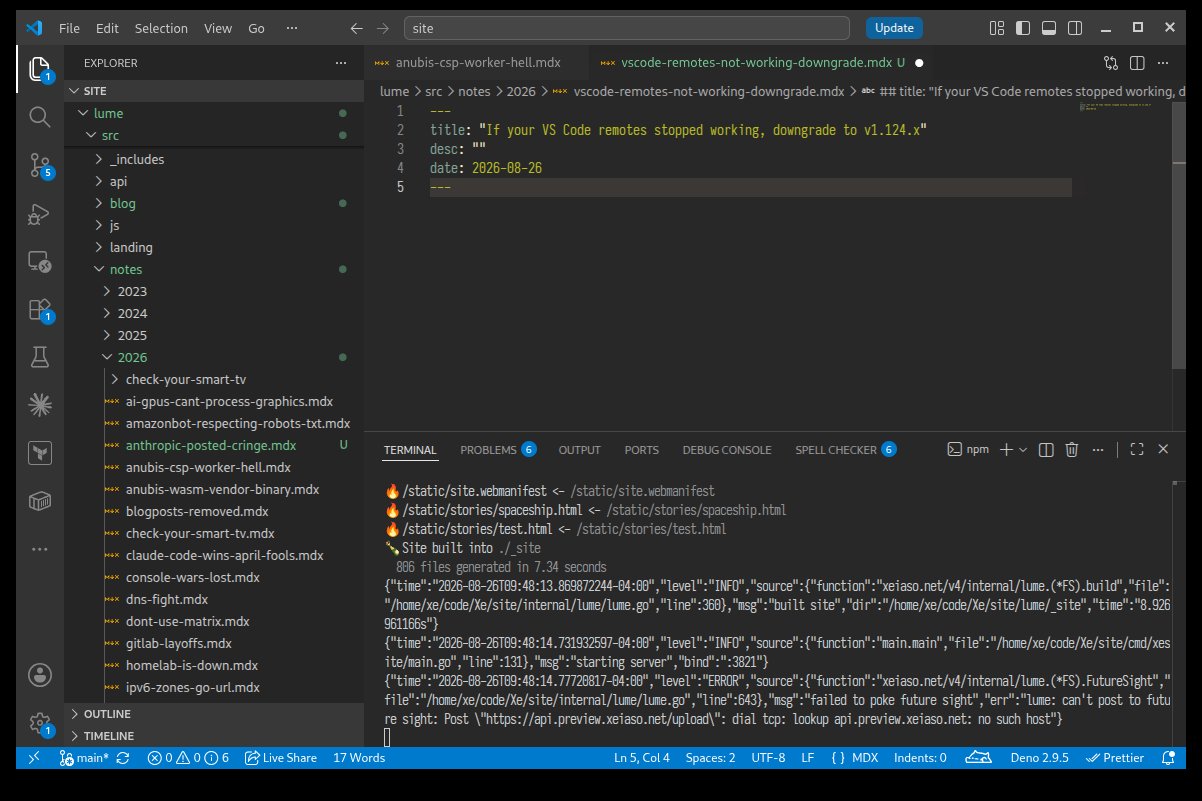1202x801 pixels.
Task: Open the File menu
Action: pos(69,28)
